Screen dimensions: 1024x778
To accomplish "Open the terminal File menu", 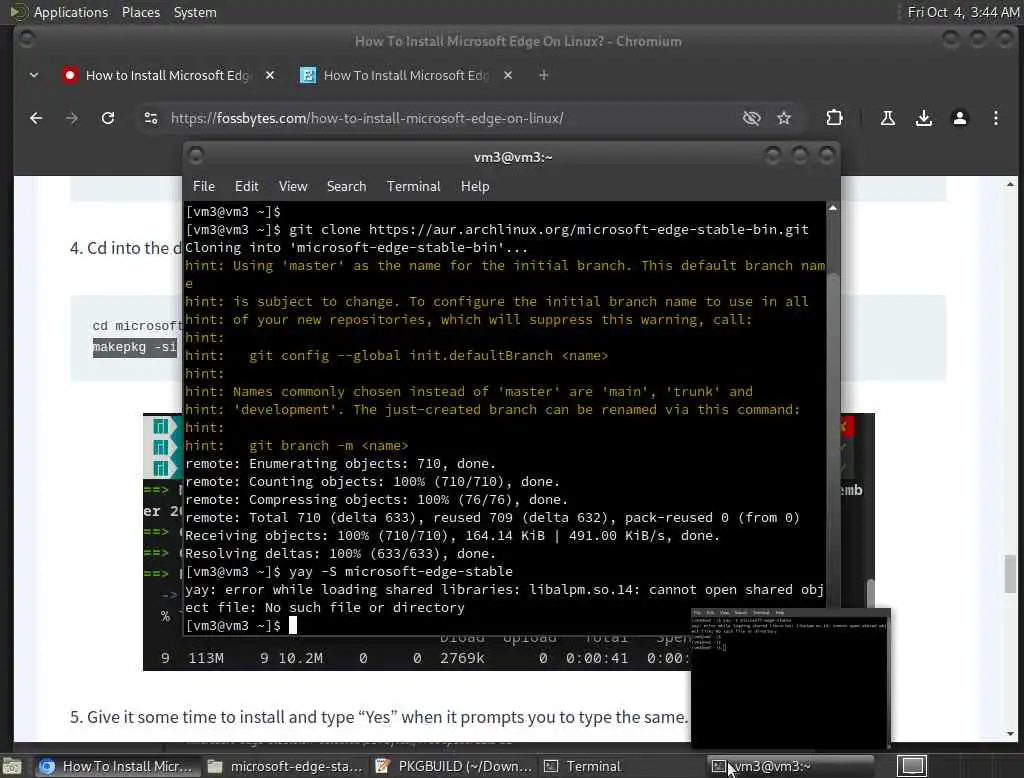I will tap(204, 187).
